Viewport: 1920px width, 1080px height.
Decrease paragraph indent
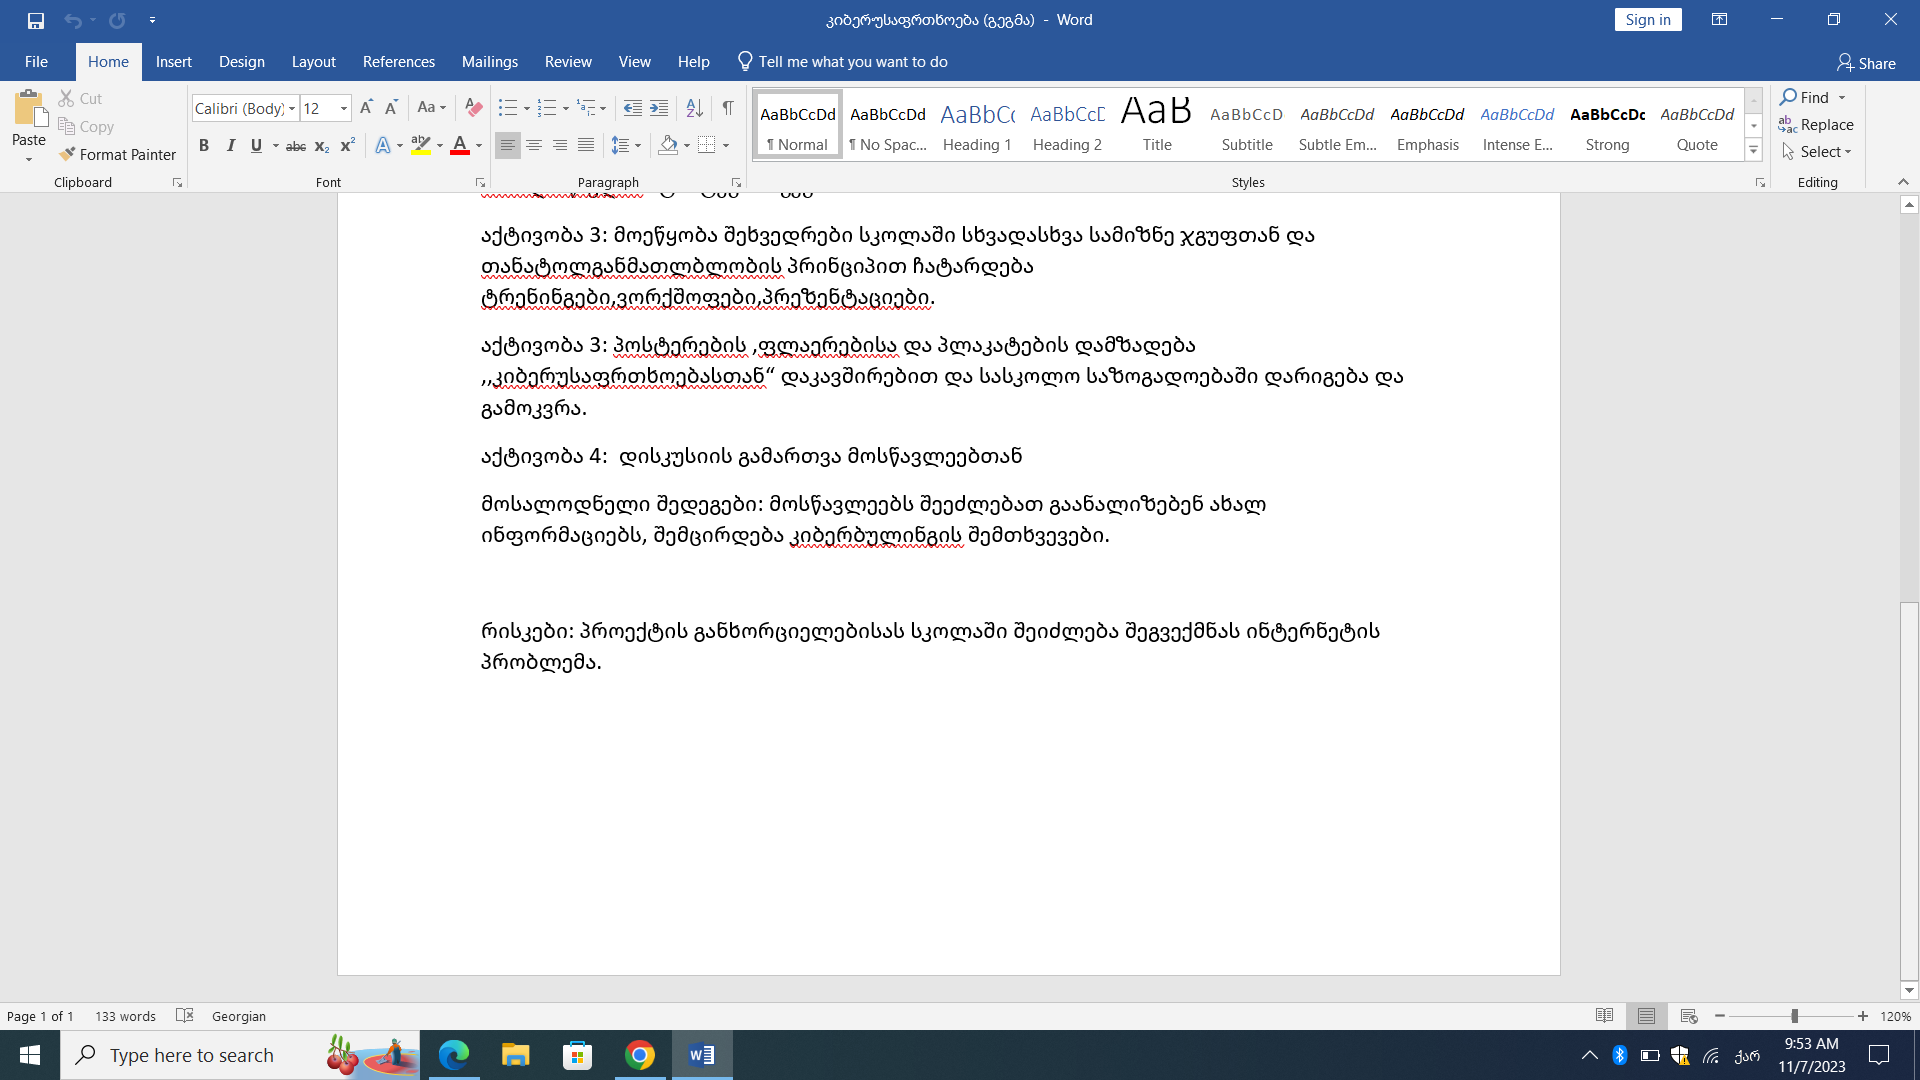coord(633,108)
